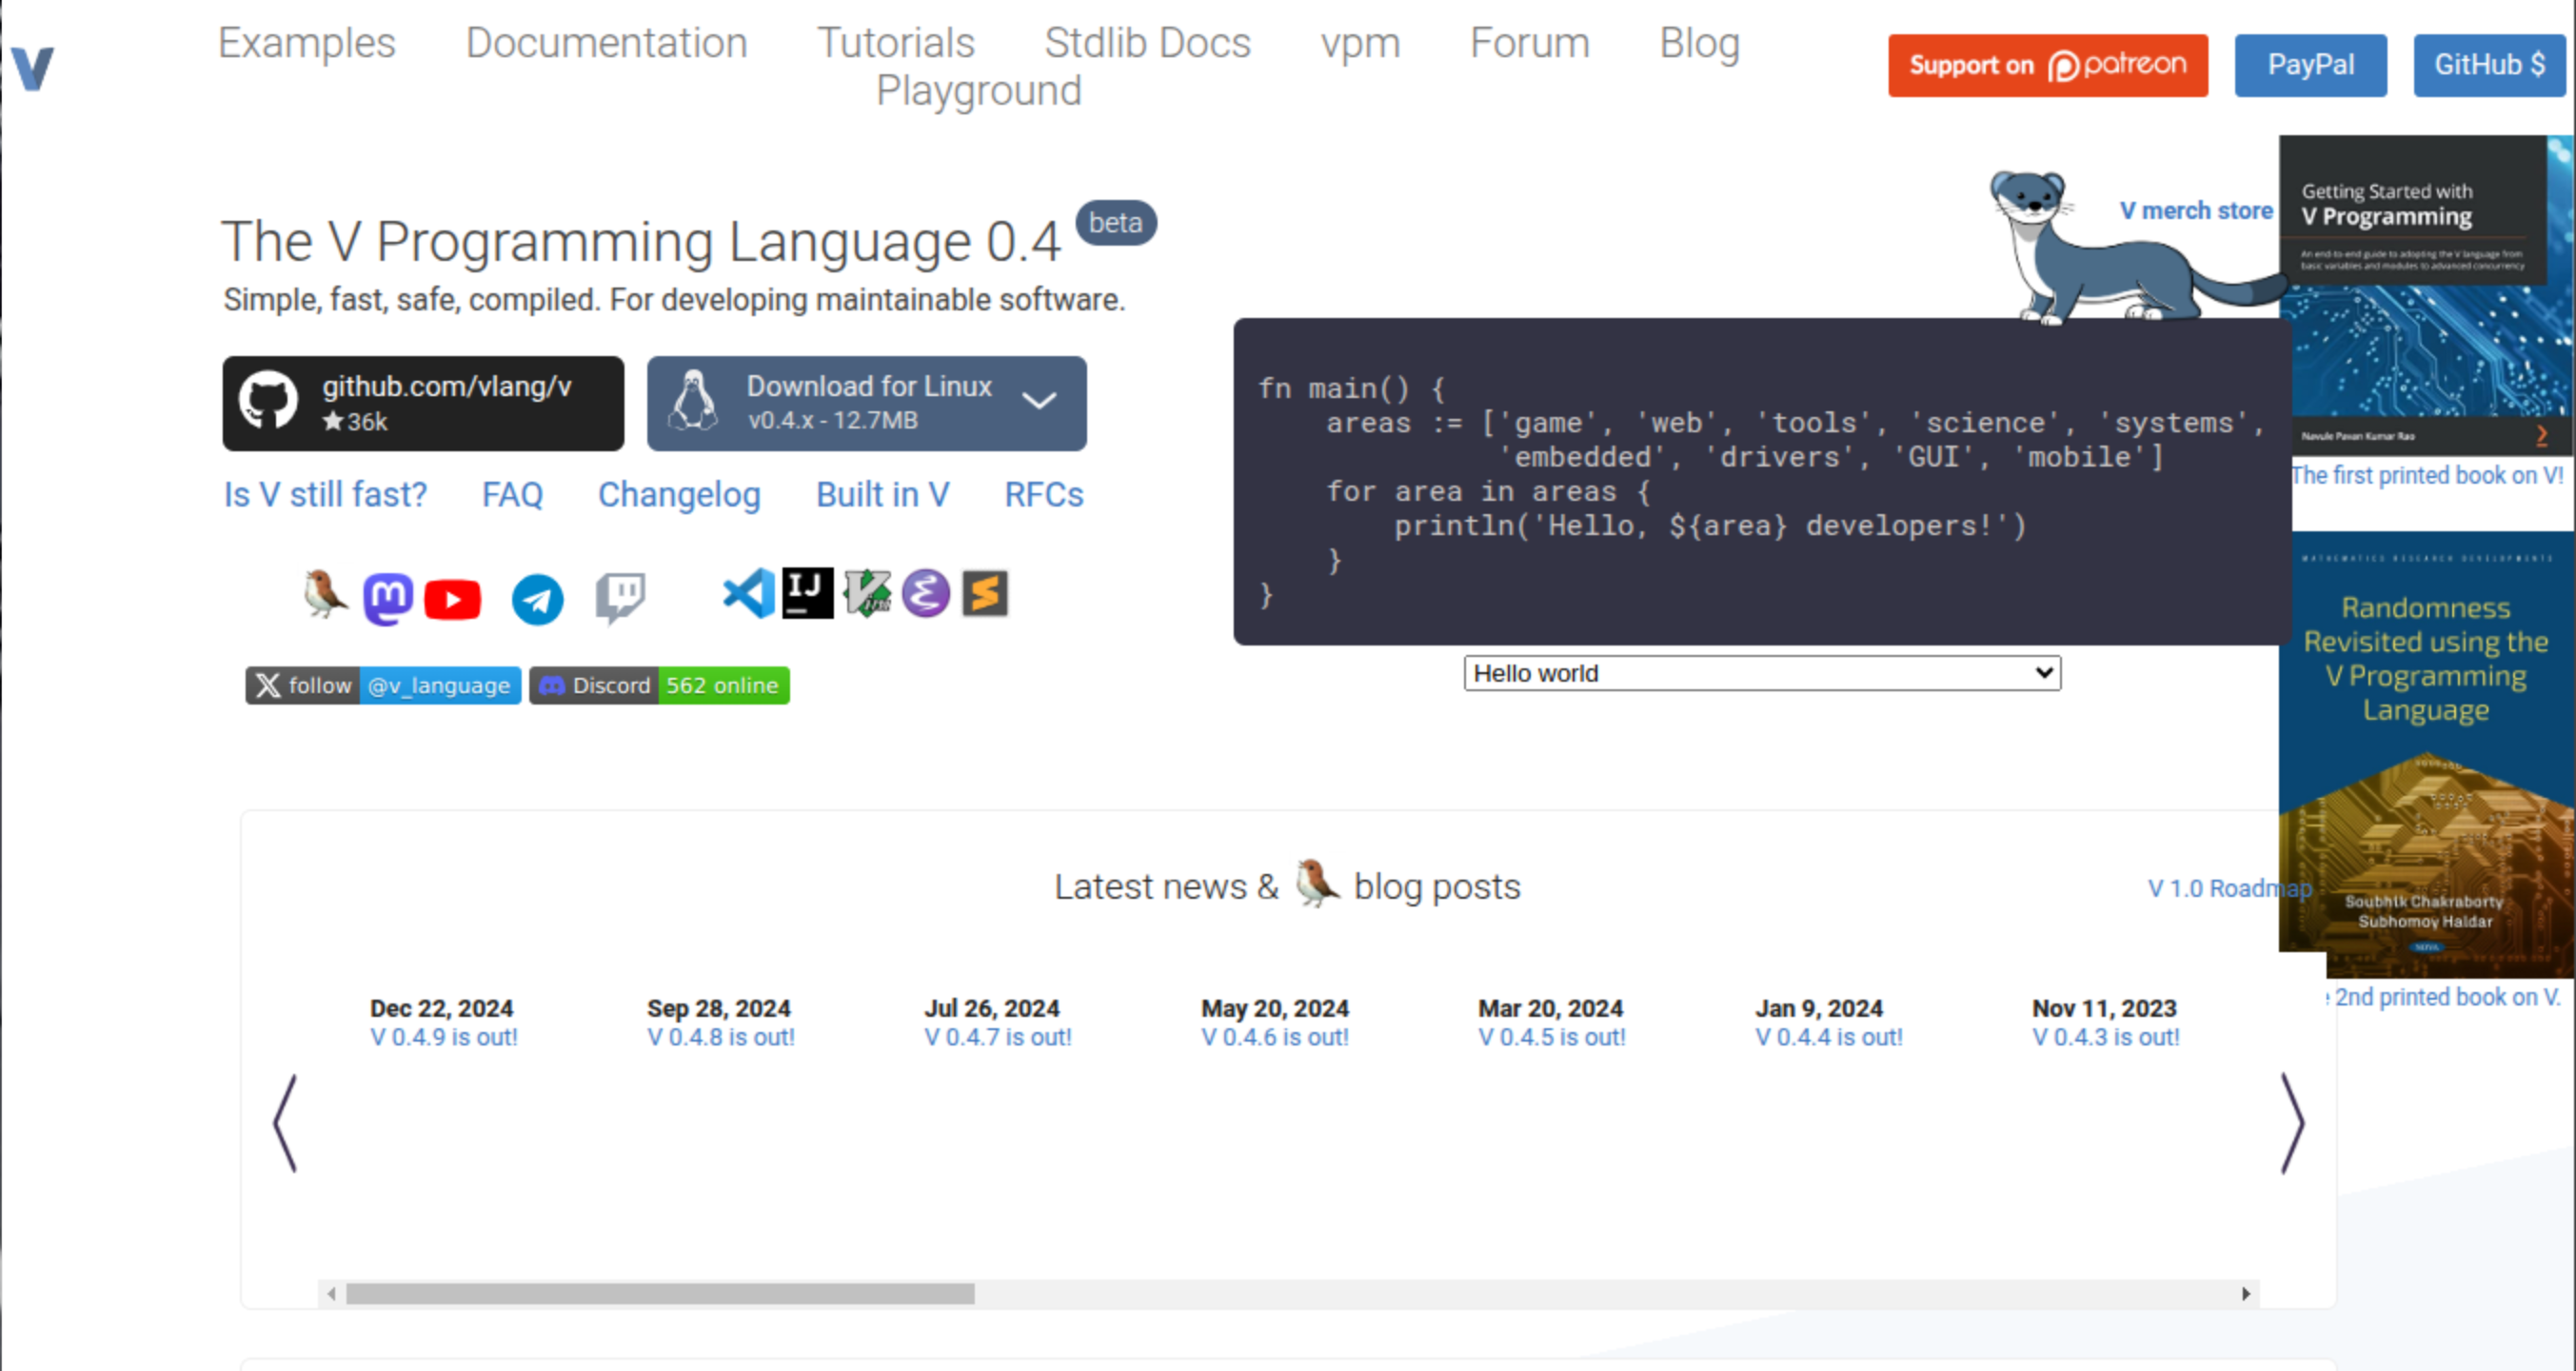Click the bird icon in social row
Viewport: 2576px width, 1371px height.
point(324,595)
